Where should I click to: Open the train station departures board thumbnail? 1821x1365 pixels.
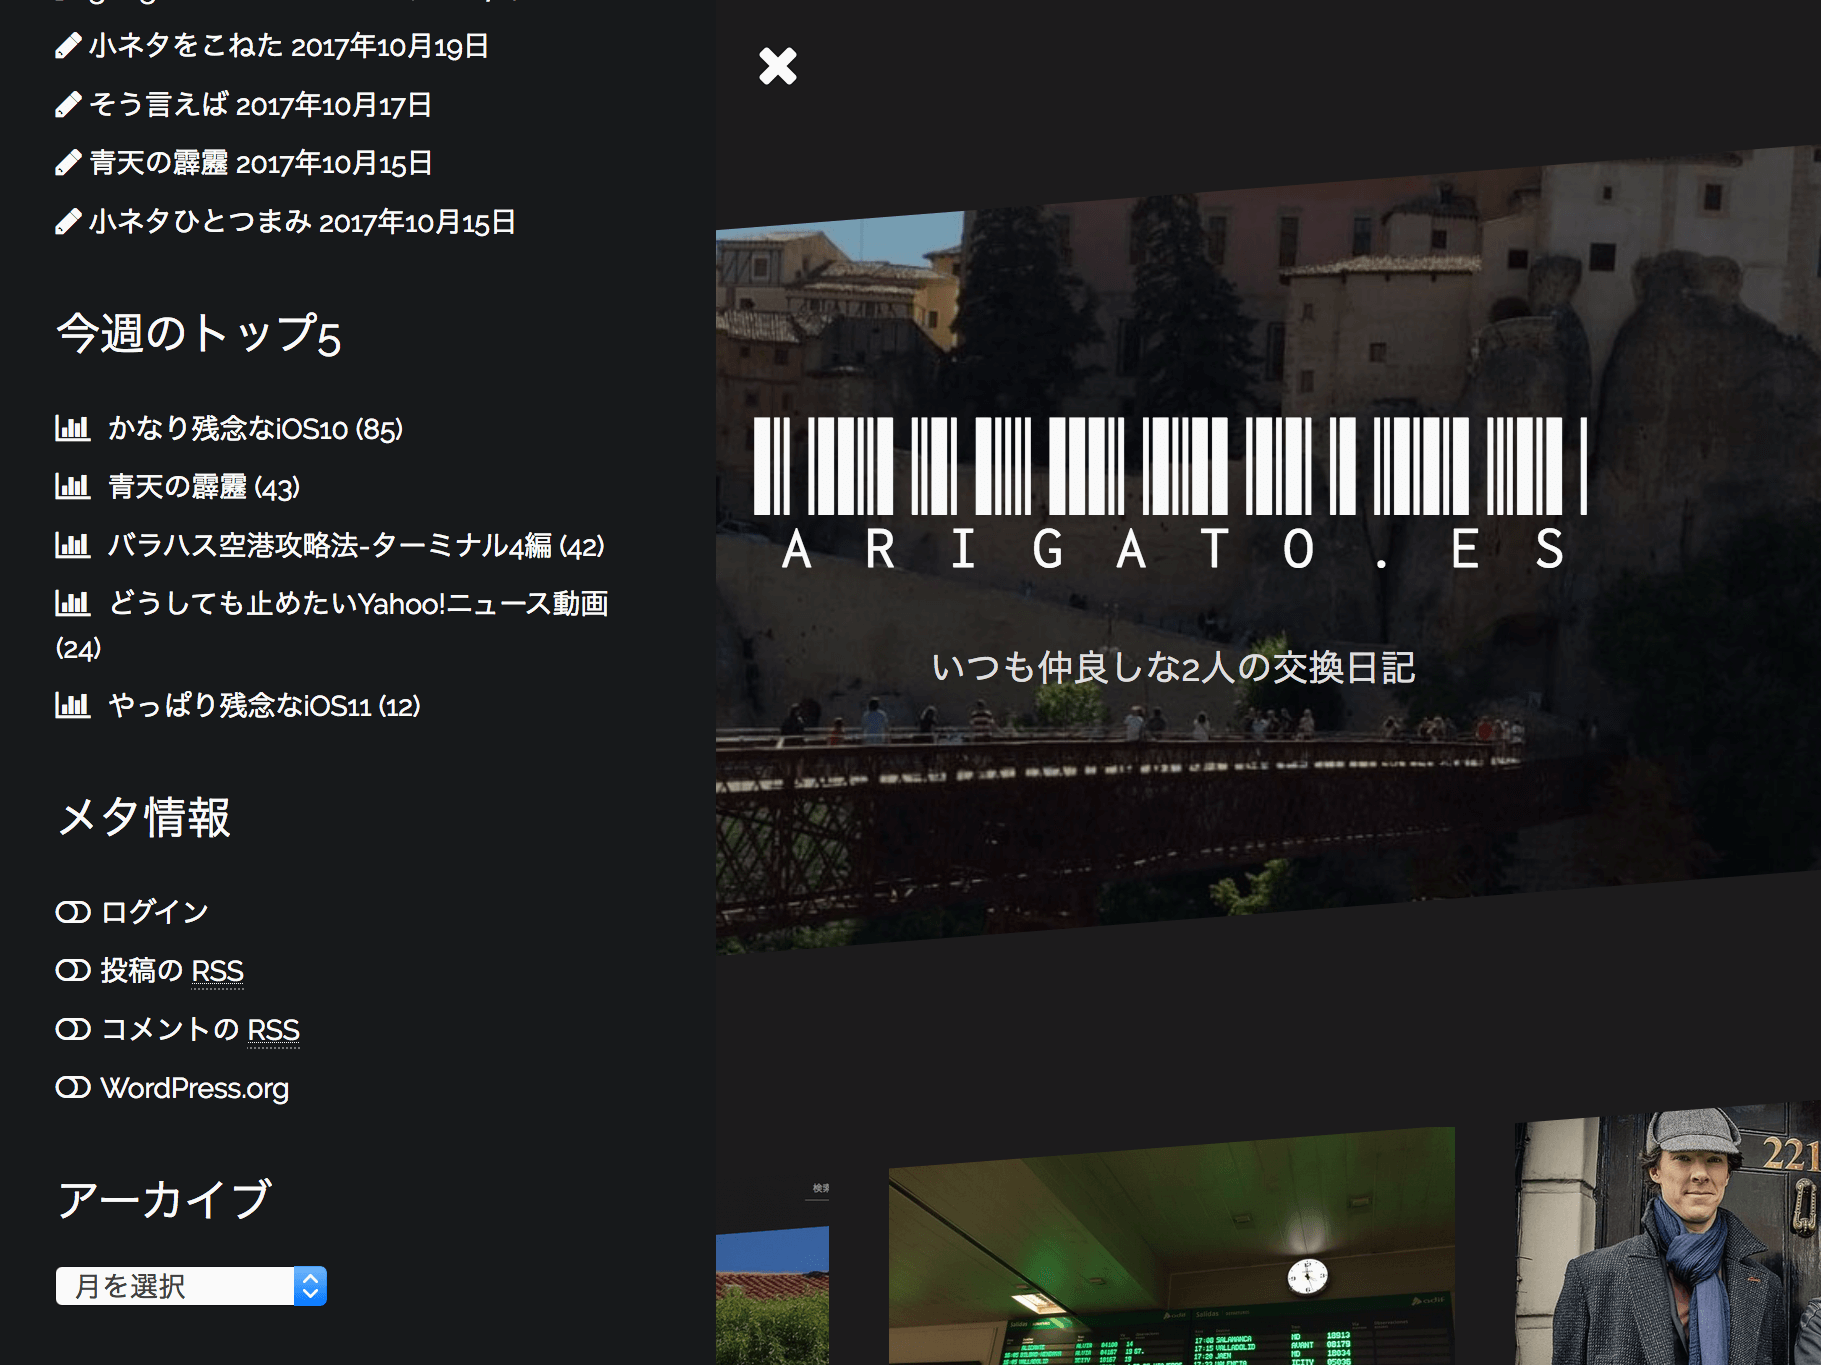click(x=1171, y=1250)
